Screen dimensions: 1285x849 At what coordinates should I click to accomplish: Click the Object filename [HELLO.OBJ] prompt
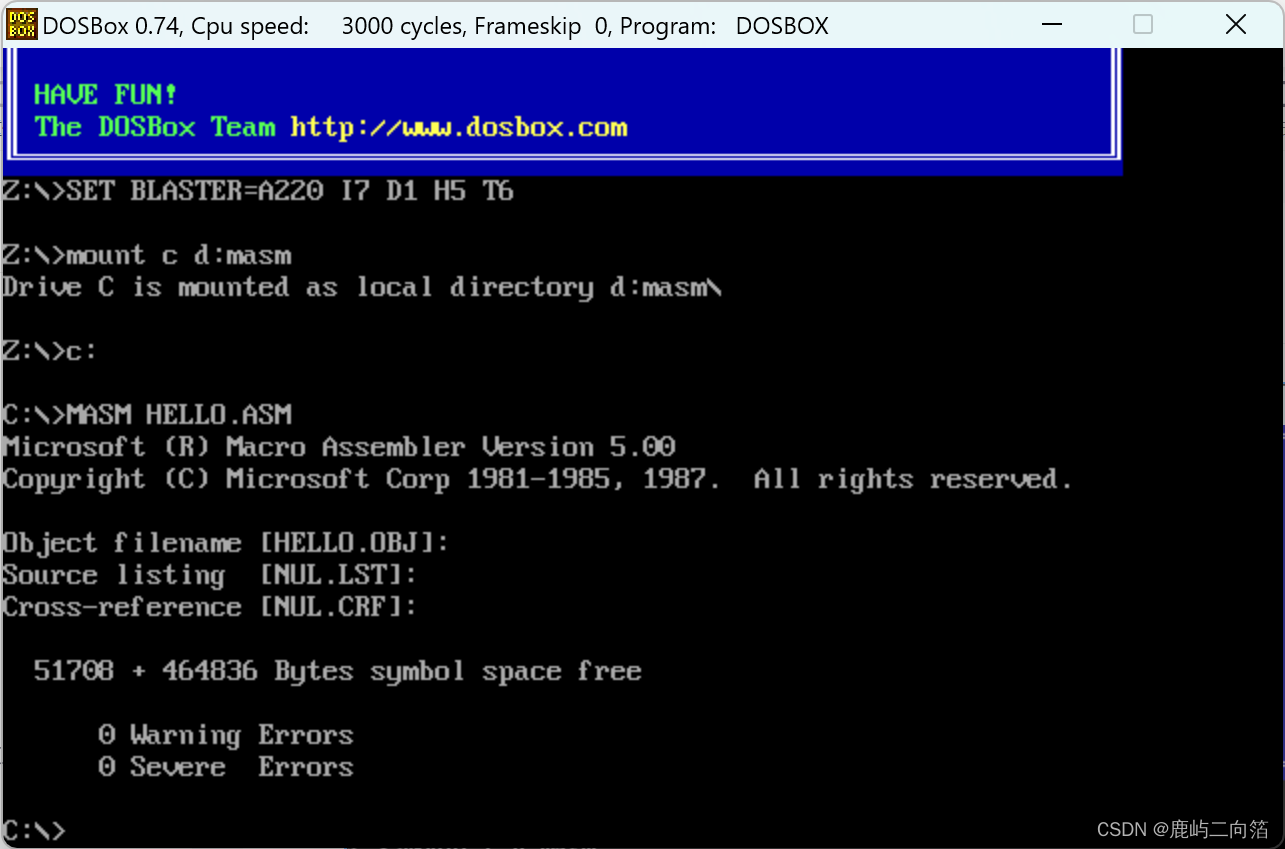click(225, 542)
